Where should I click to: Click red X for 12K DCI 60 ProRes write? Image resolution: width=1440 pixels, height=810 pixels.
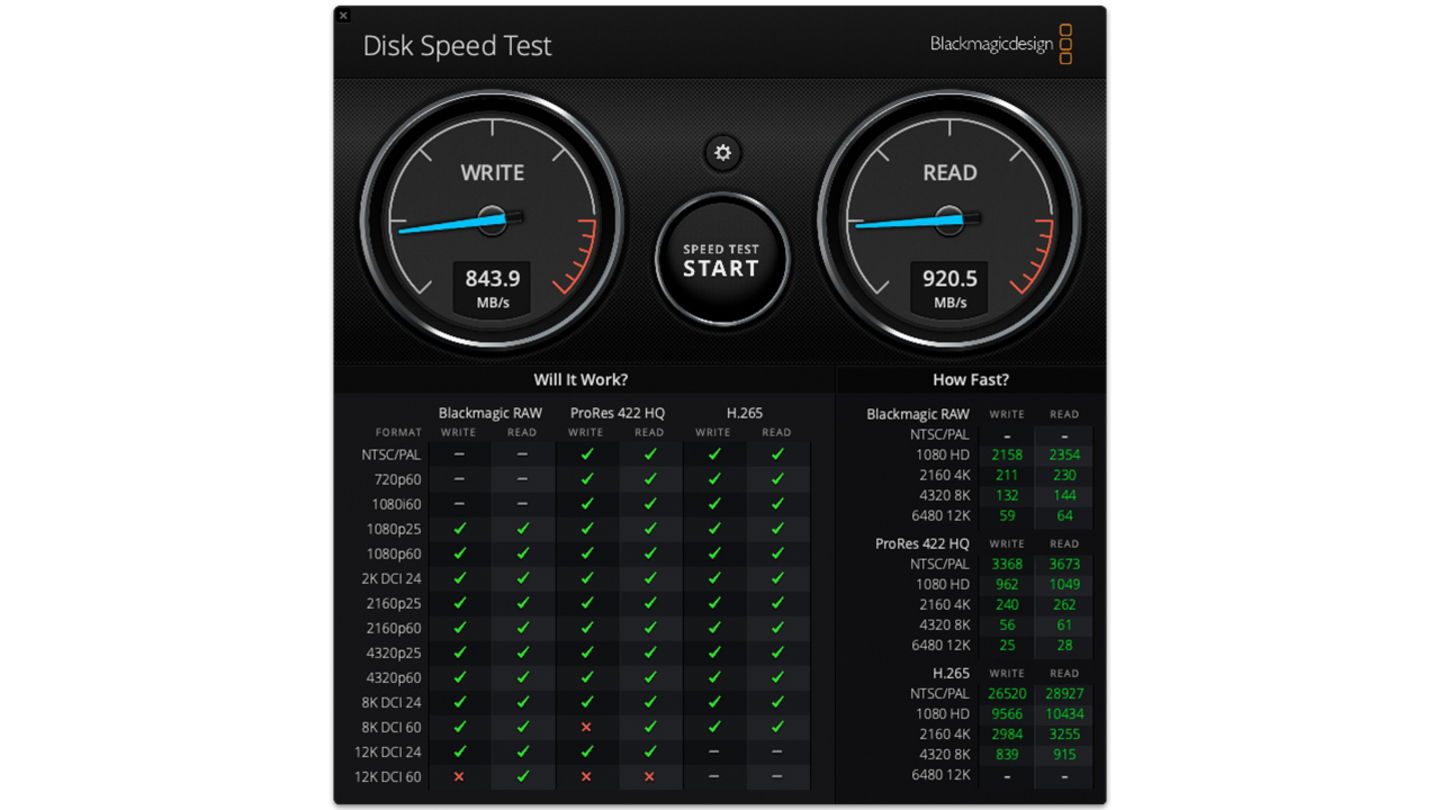586,777
